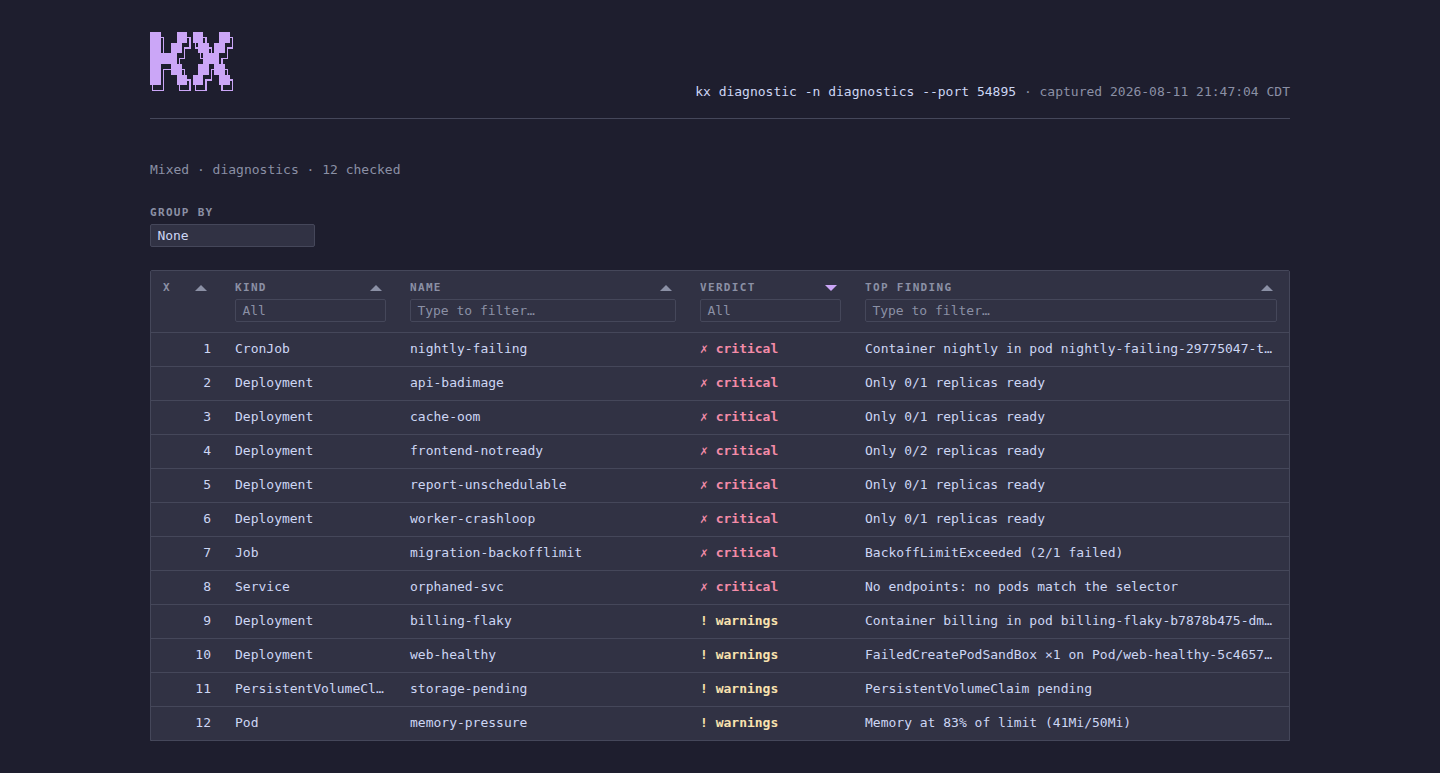1440x773 pixels.
Task: Select the storage-pending name cell
Action: (x=468, y=689)
